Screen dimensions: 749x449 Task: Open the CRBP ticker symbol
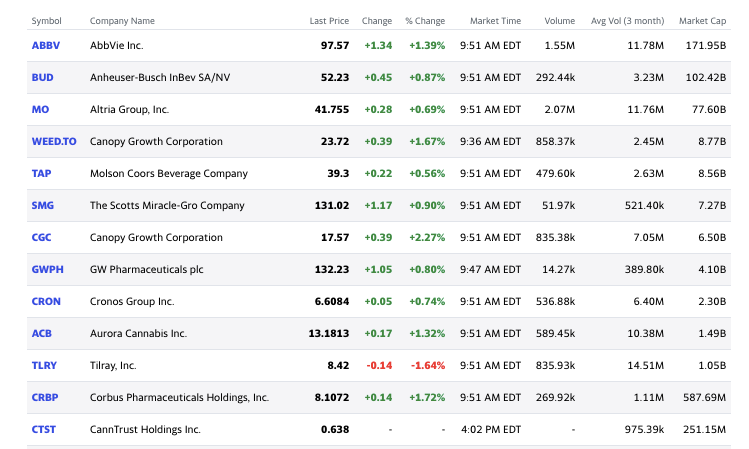tap(45, 397)
